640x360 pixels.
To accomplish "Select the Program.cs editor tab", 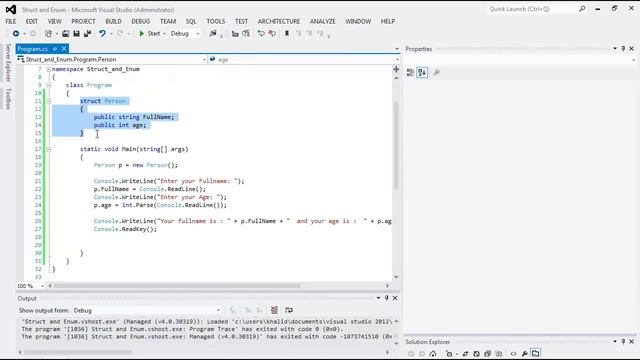I will tap(33, 49).
